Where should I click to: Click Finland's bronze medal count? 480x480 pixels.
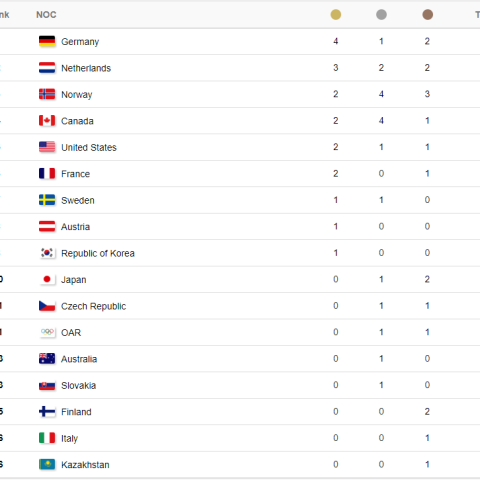click(427, 412)
